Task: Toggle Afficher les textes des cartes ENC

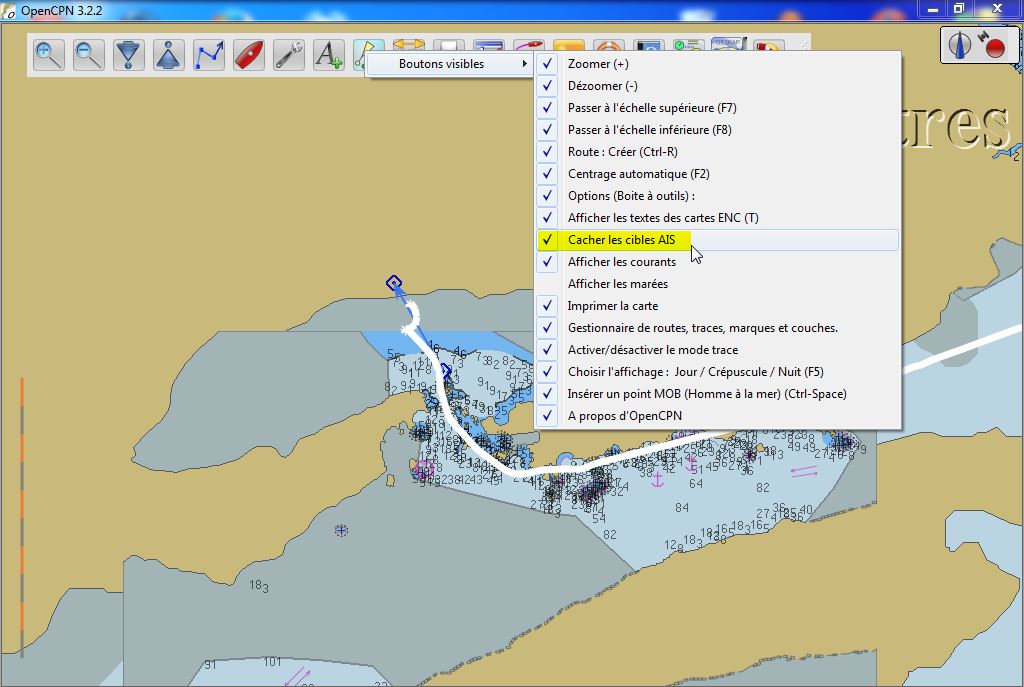Action: 717,217
